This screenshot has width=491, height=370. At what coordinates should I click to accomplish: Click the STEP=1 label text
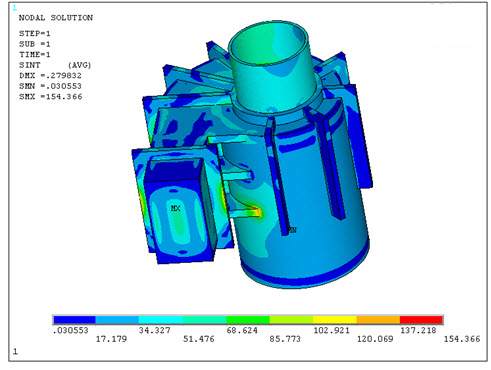point(35,33)
